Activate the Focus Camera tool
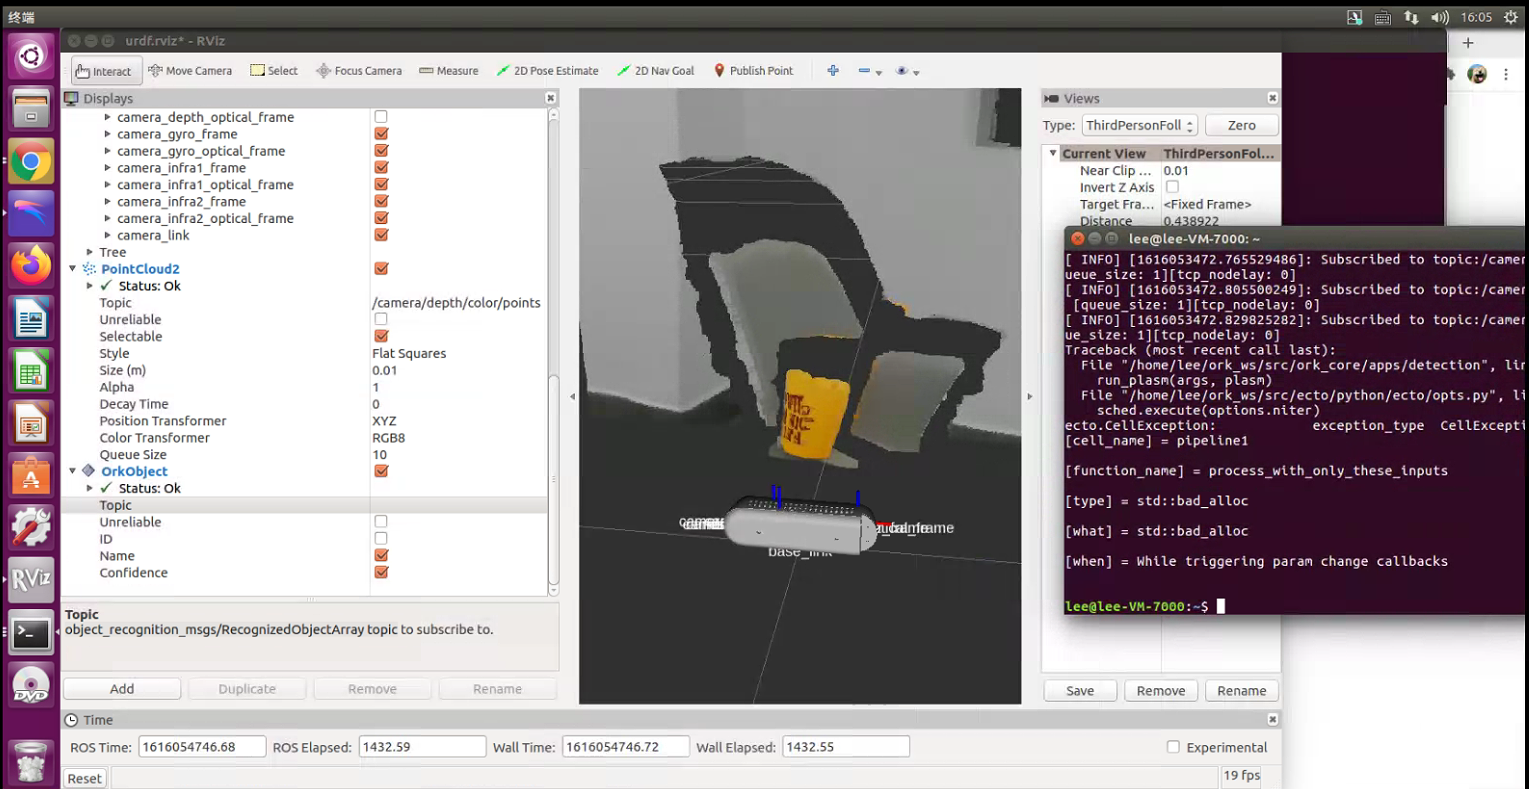1529x789 pixels. pos(358,71)
